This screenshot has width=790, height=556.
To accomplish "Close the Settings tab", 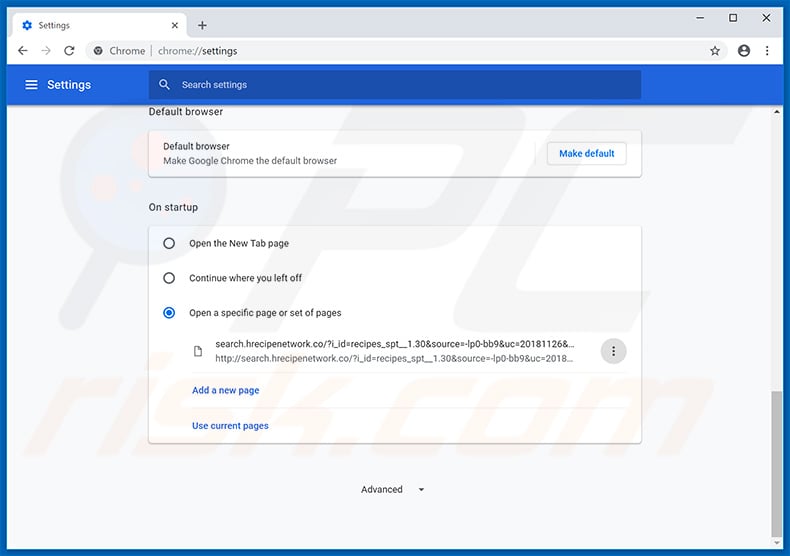I will (175, 25).
